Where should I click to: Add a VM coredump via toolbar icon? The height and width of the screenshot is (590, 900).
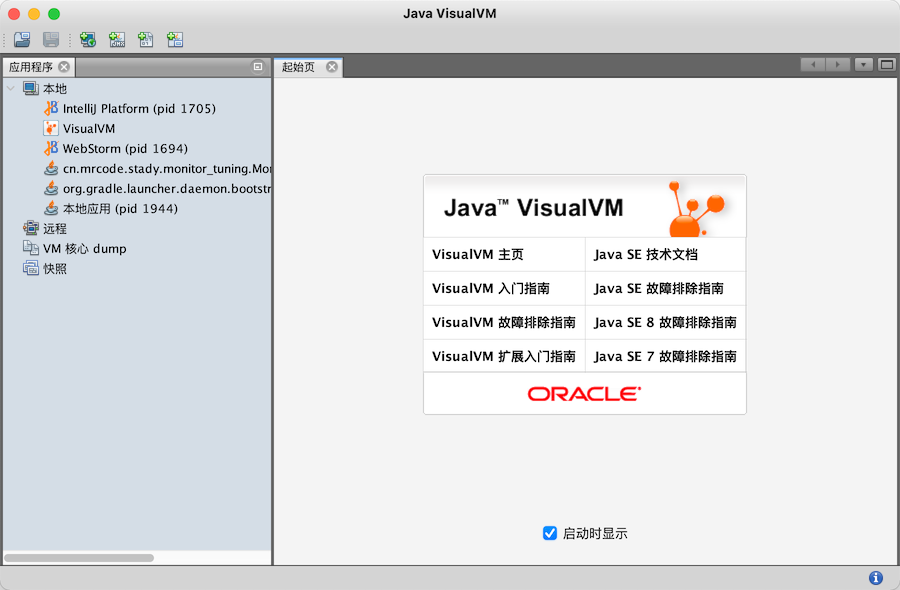pyautogui.click(x=146, y=39)
